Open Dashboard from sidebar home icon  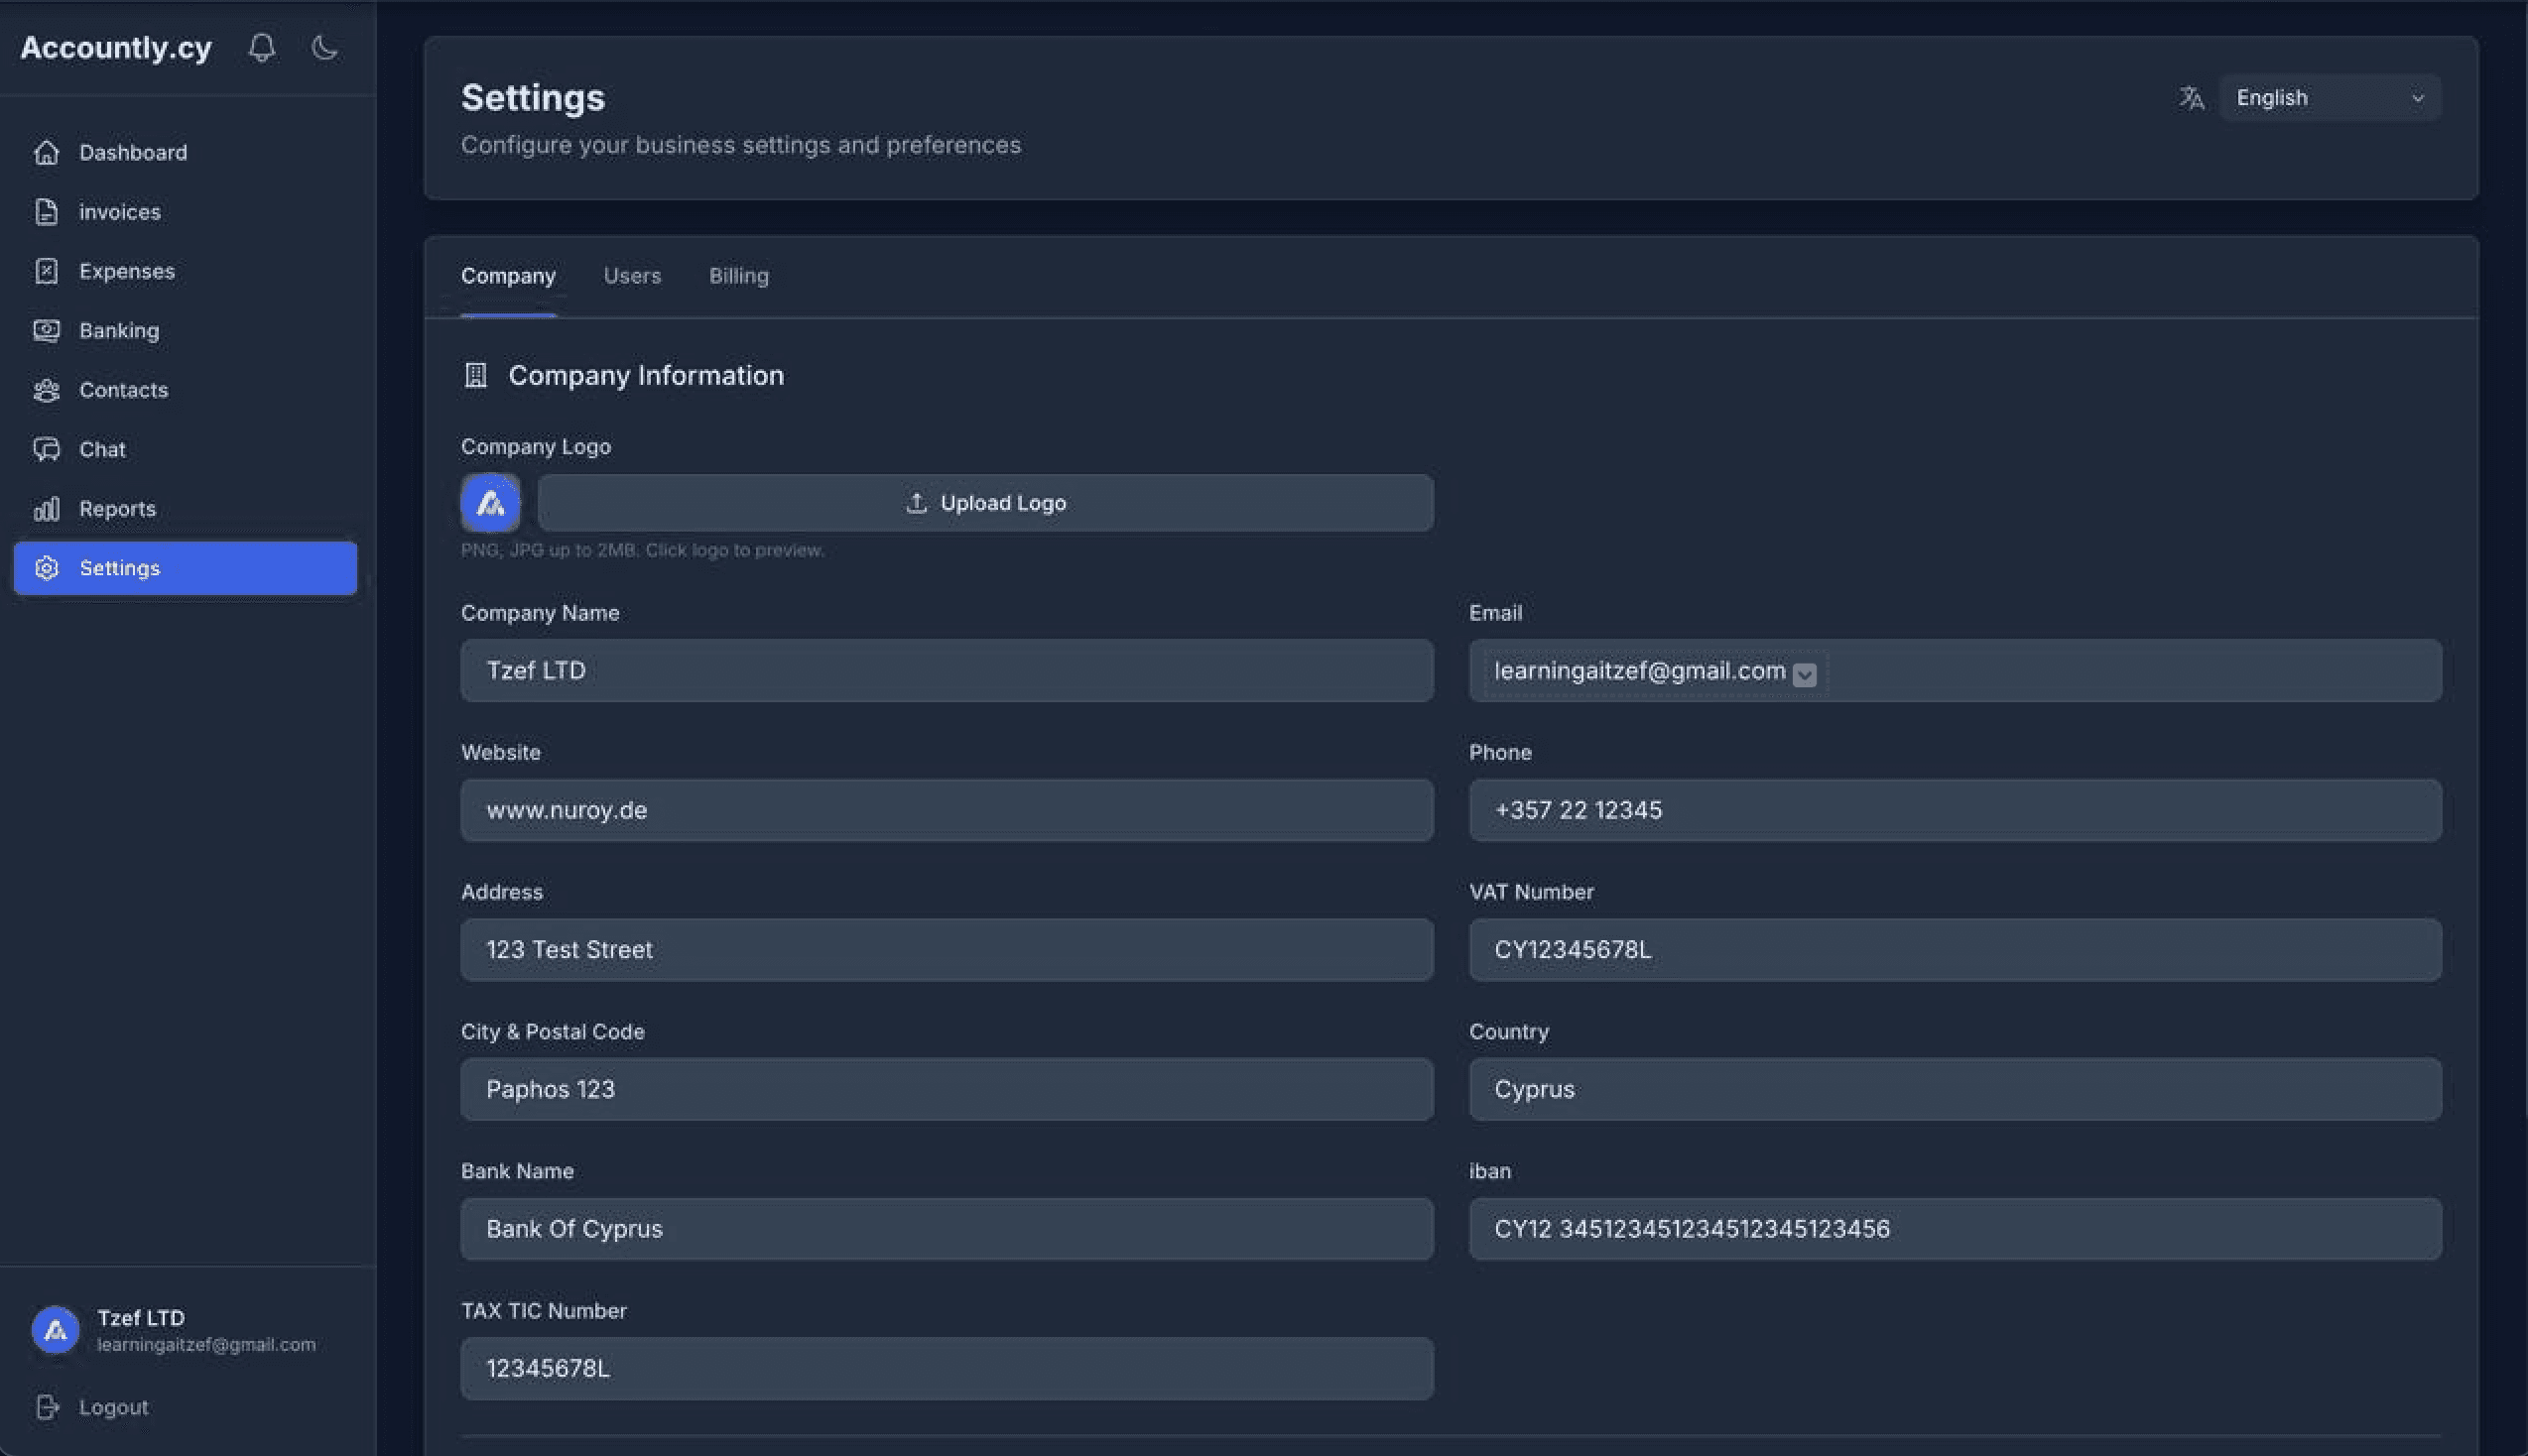point(46,152)
